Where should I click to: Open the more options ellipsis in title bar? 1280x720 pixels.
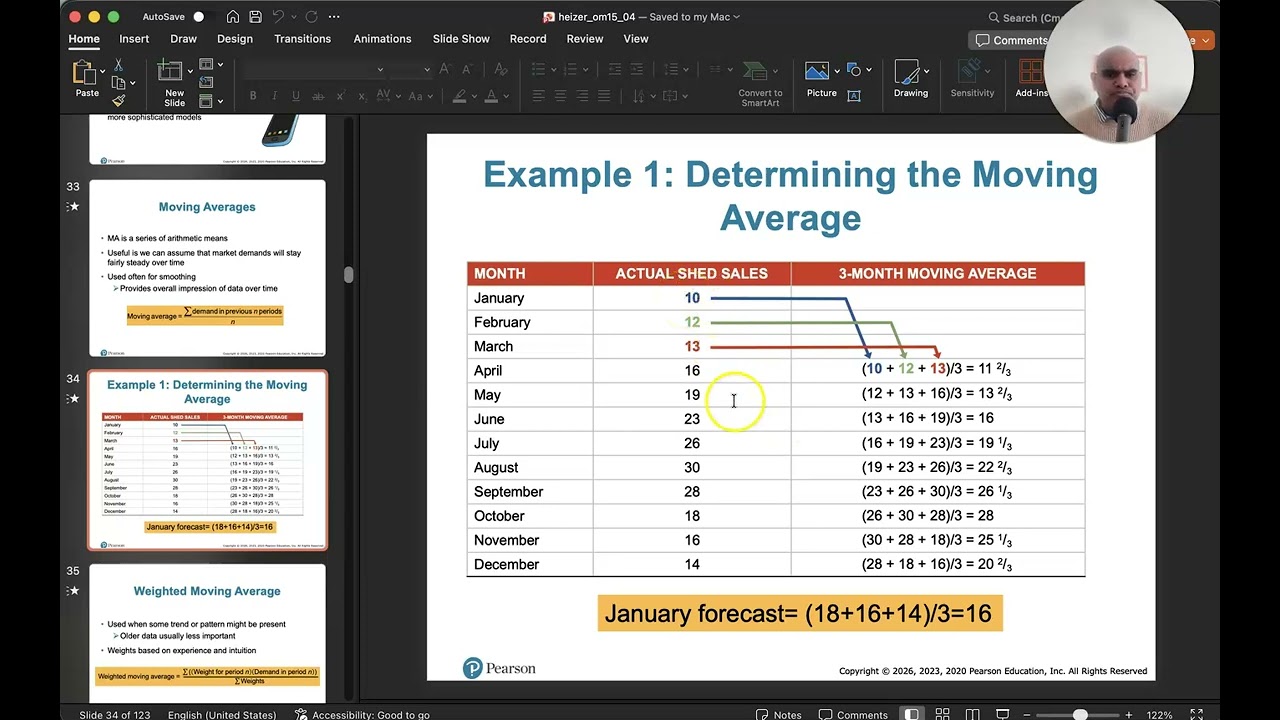click(x=334, y=17)
